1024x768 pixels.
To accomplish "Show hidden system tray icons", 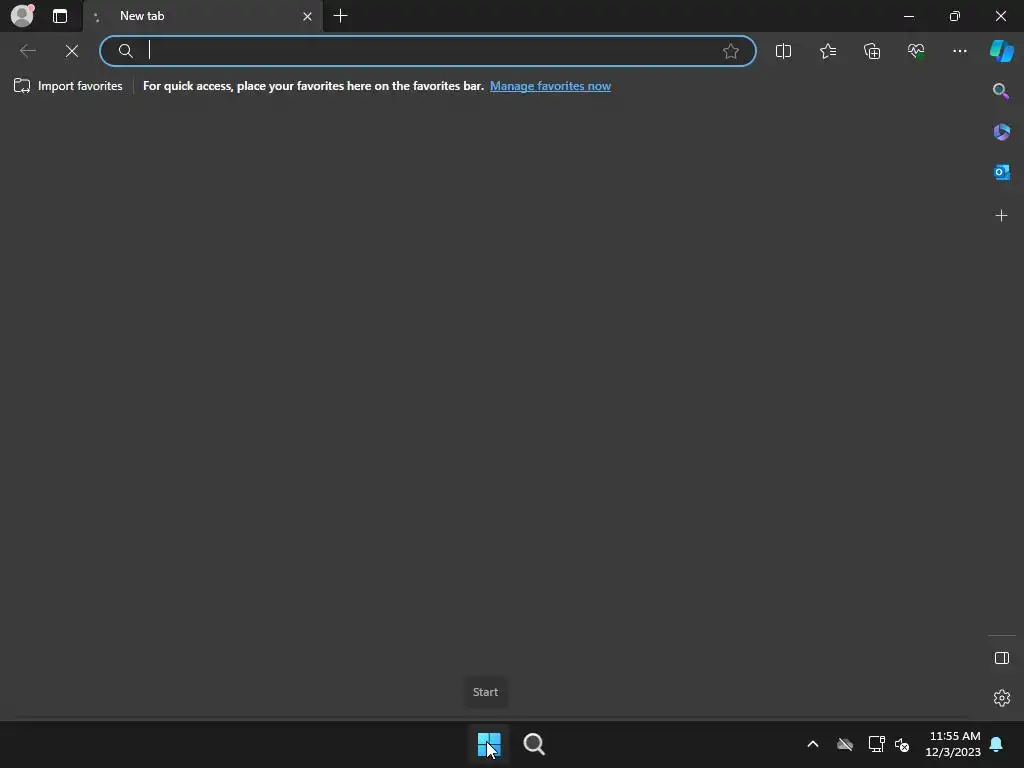I will (812, 744).
